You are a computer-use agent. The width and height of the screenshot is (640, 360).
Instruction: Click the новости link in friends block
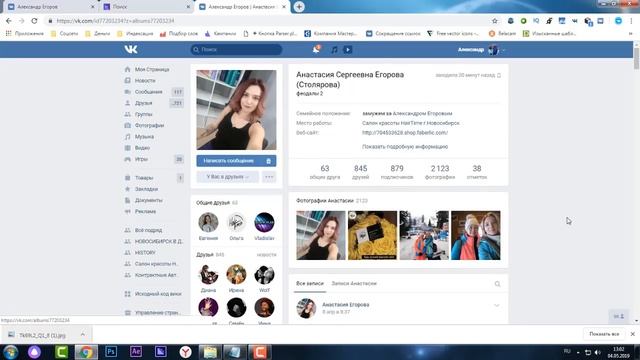click(x=267, y=255)
